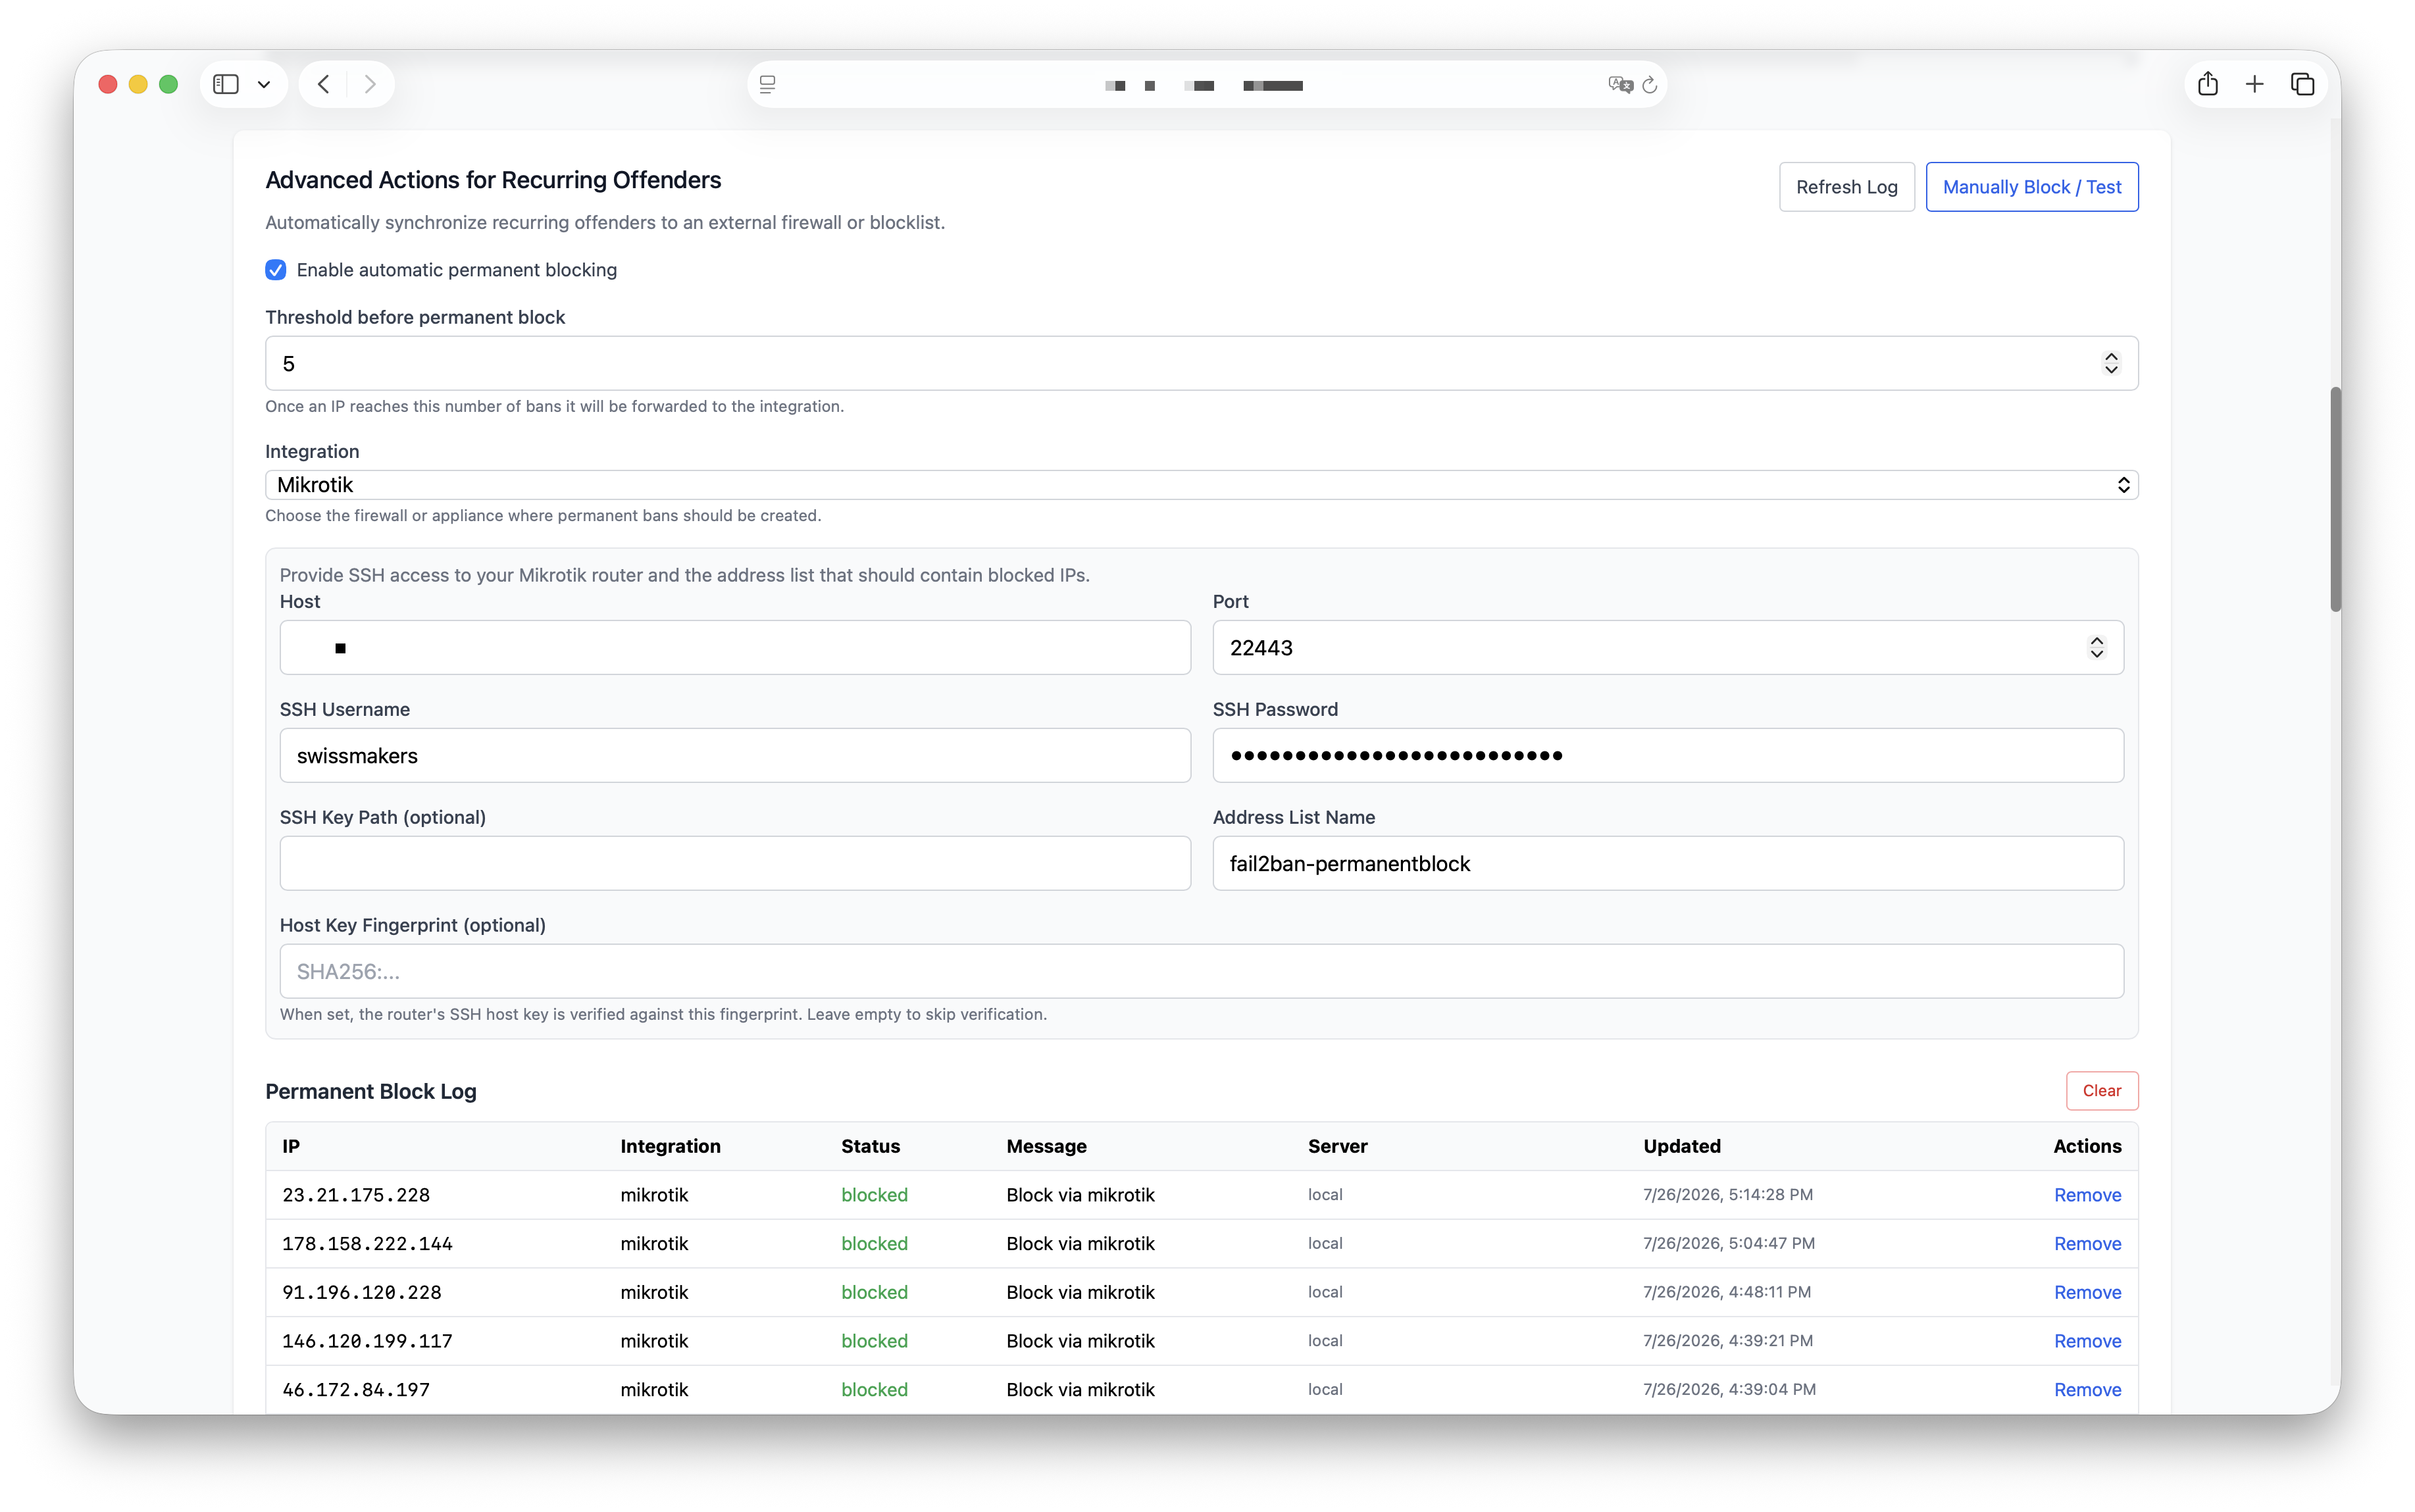The image size is (2415, 1512).
Task: Click the Refresh Log button
Action: 1846,187
